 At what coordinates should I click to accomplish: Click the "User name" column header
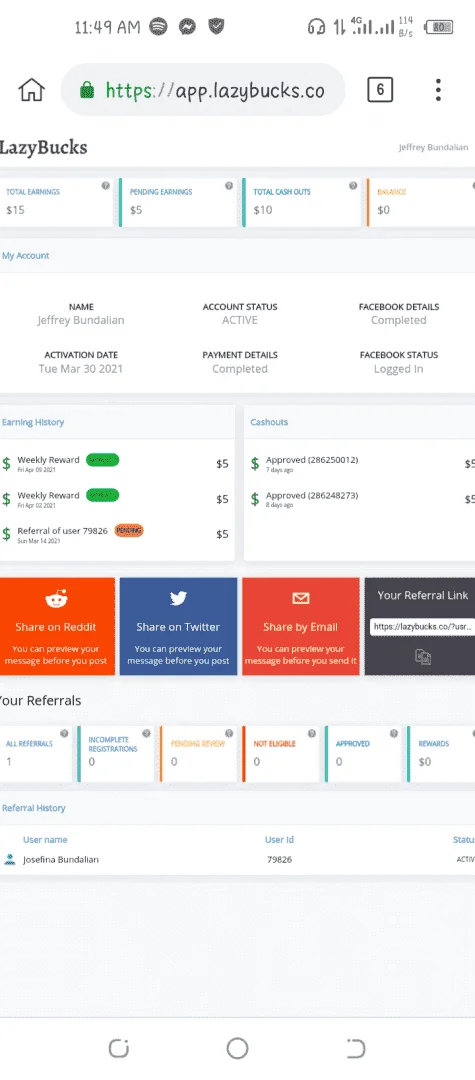click(45, 840)
